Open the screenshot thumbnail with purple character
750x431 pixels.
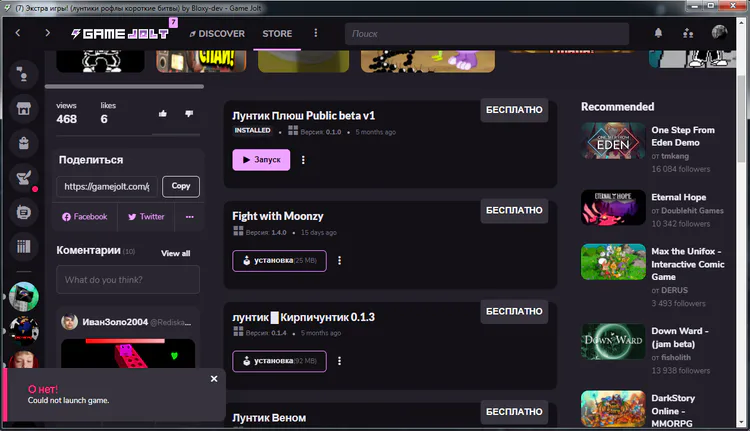(428, 61)
